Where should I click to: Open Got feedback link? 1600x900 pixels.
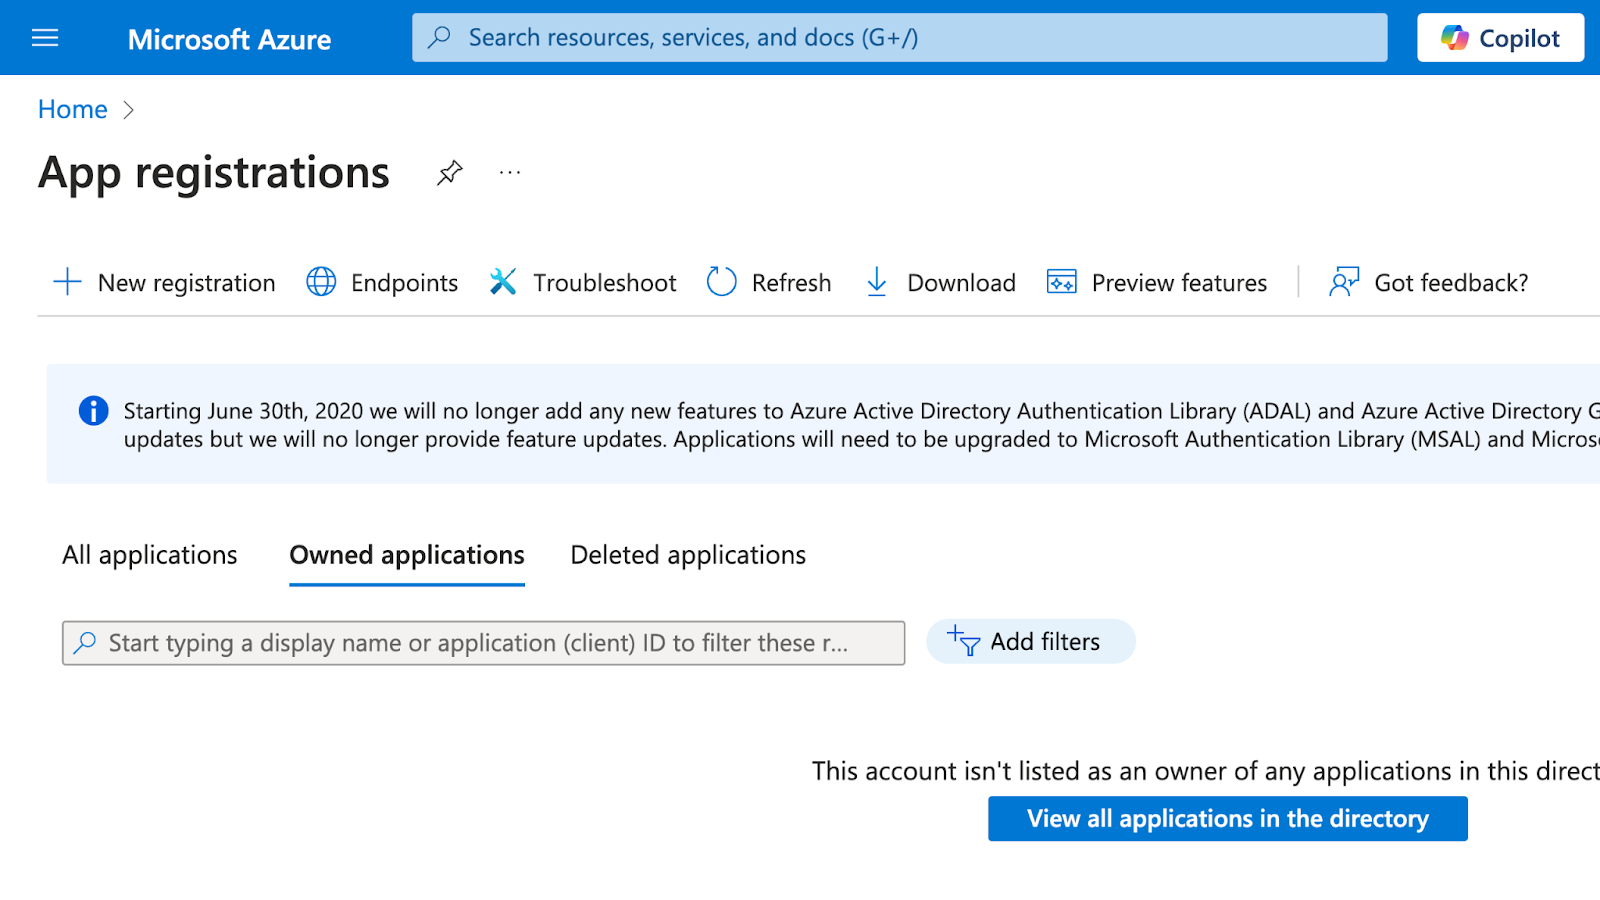[x=1429, y=283]
